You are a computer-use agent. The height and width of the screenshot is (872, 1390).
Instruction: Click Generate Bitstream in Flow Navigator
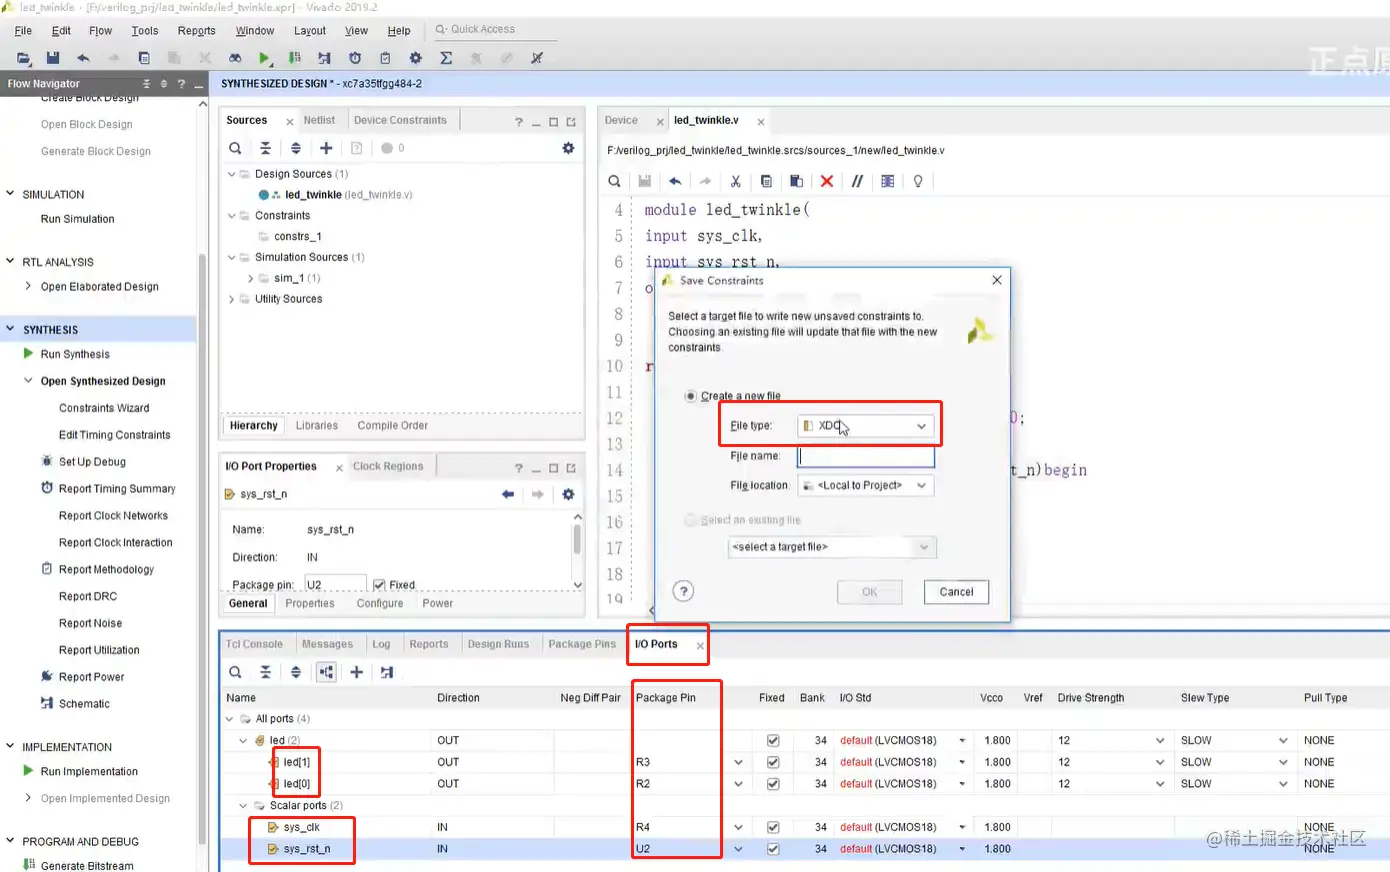87,866
